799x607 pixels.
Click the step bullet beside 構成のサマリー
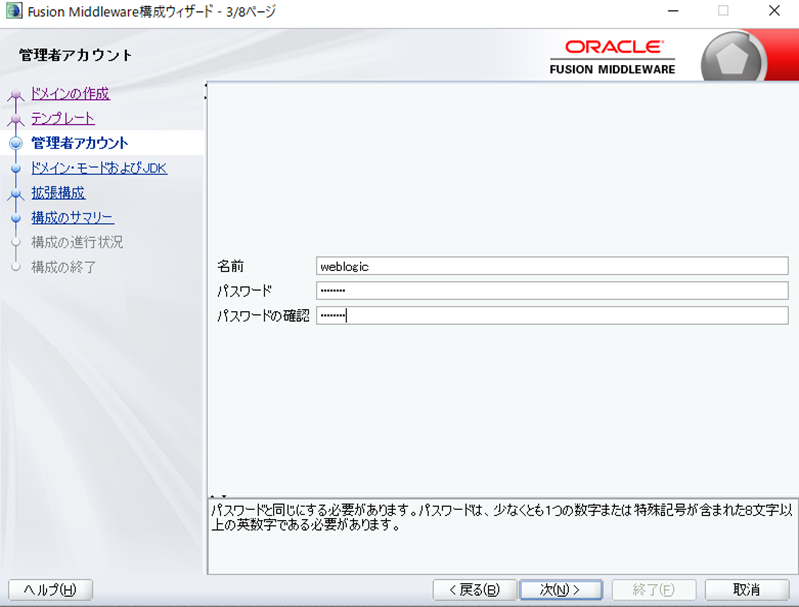point(15,218)
